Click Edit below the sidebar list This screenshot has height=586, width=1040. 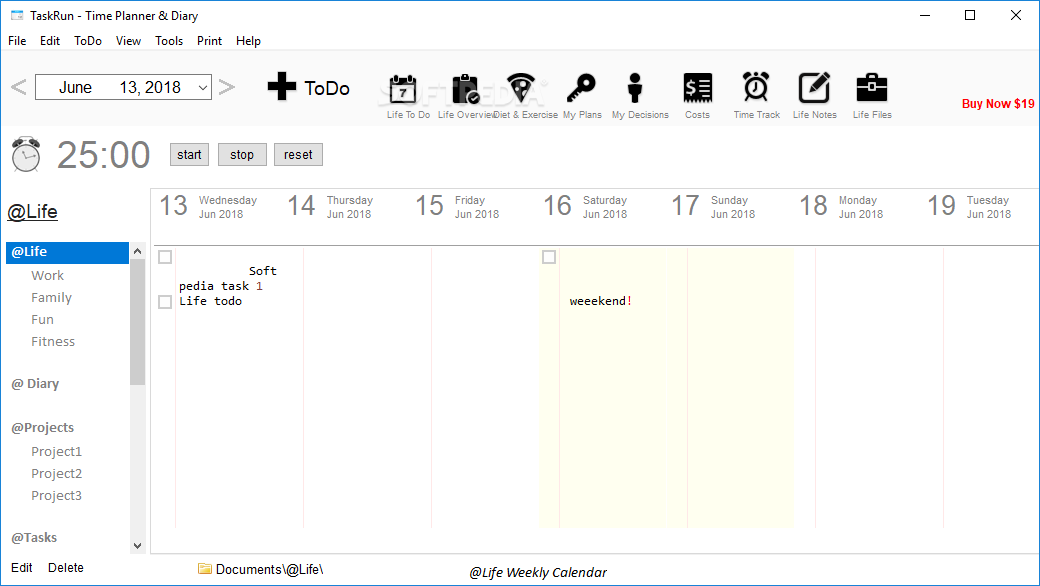click(21, 567)
